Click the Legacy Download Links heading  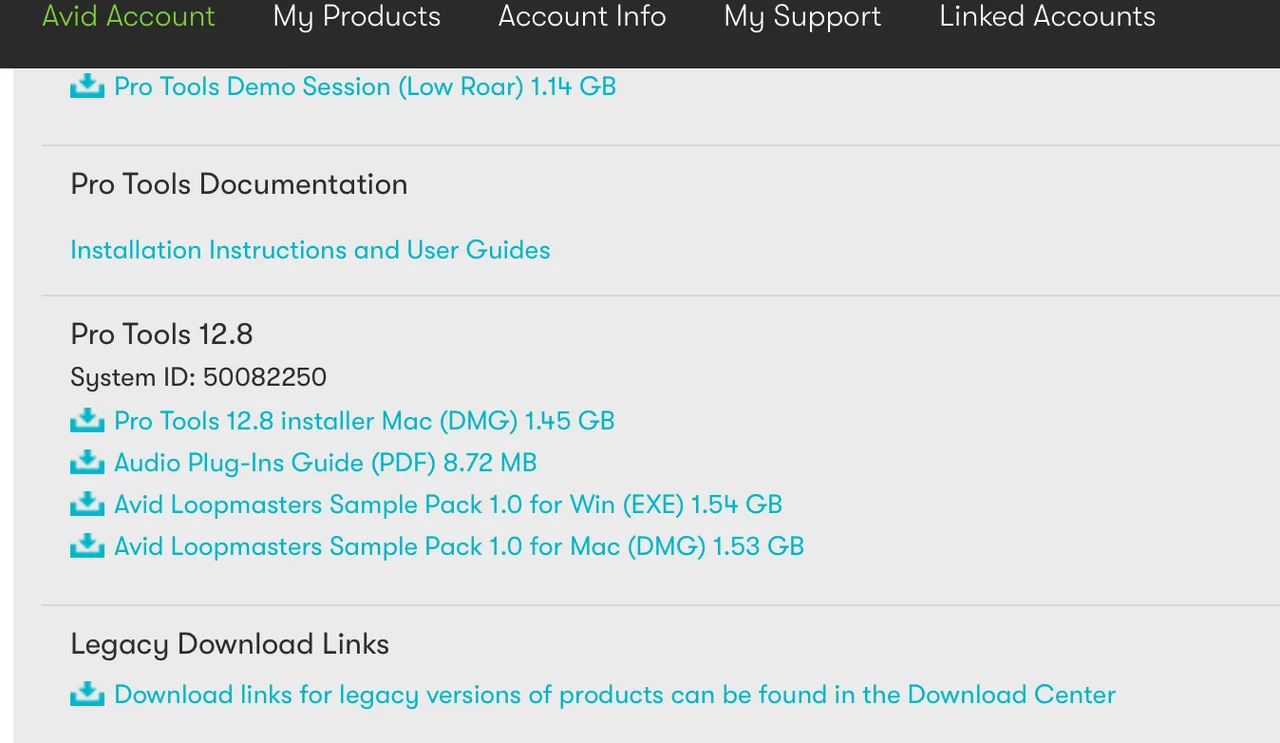230,644
